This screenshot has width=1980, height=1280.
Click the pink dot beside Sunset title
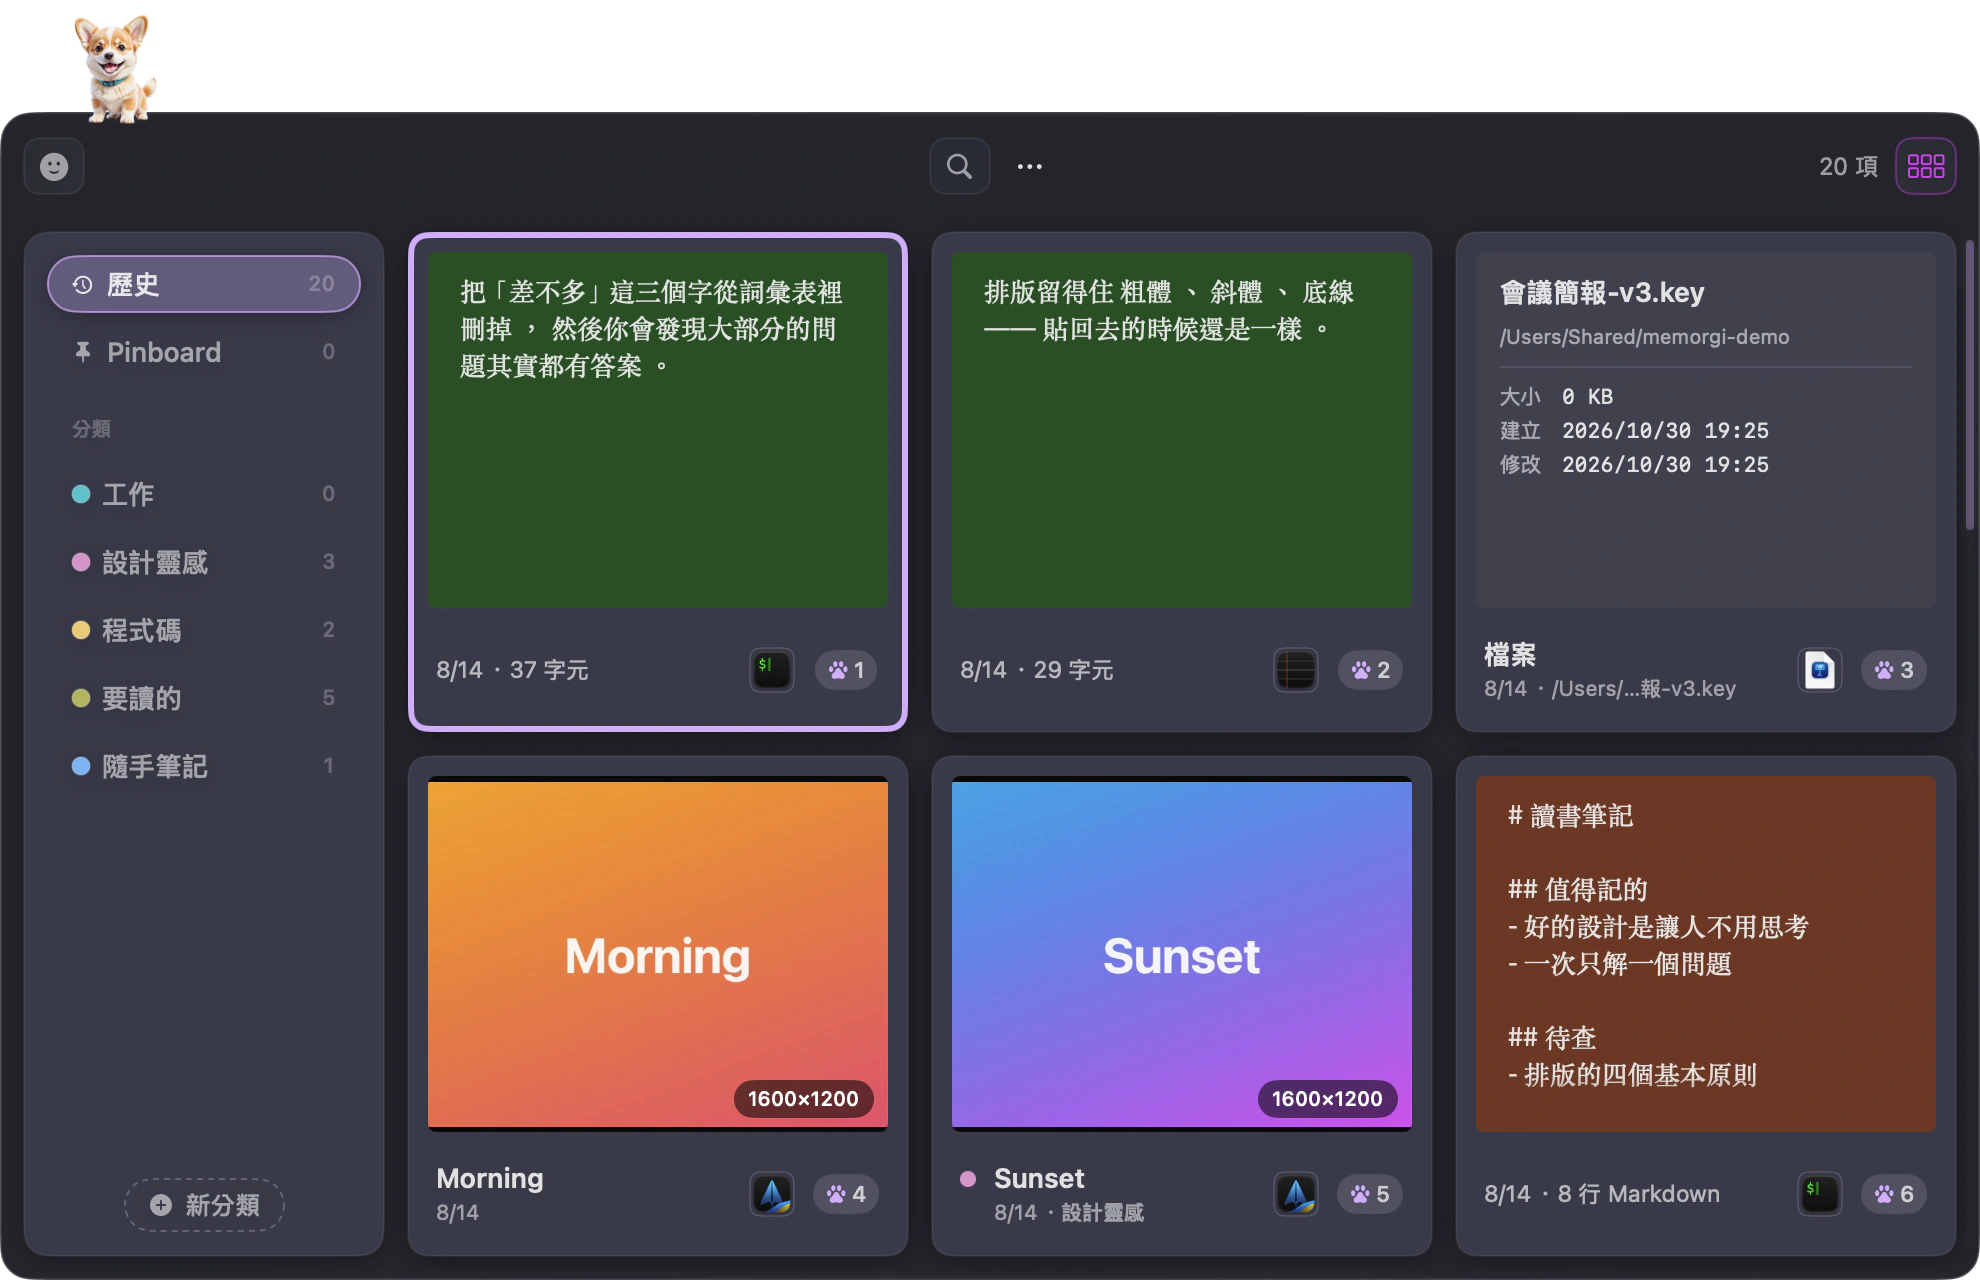point(968,1178)
